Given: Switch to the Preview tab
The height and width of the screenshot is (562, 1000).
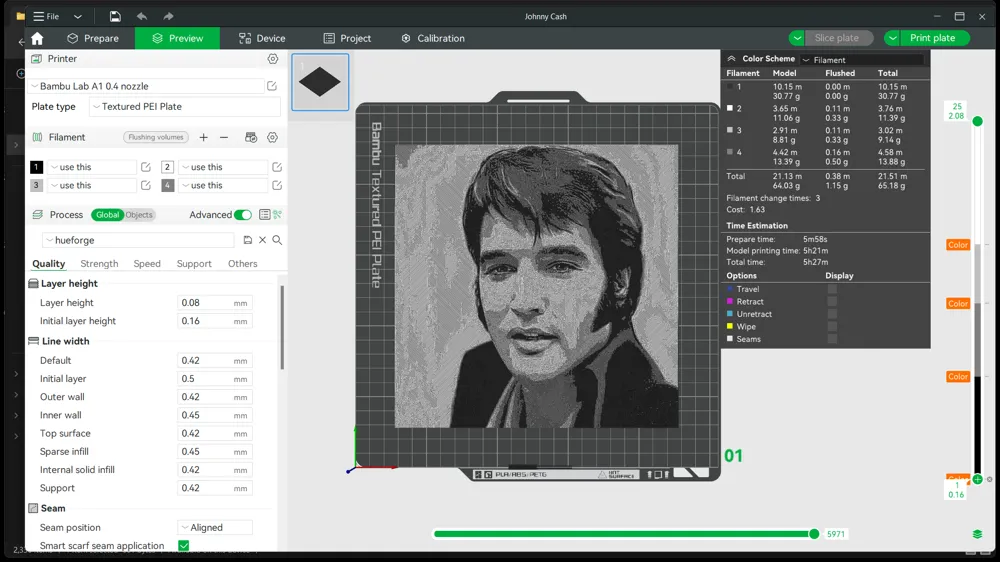Looking at the screenshot, I should [x=177, y=38].
